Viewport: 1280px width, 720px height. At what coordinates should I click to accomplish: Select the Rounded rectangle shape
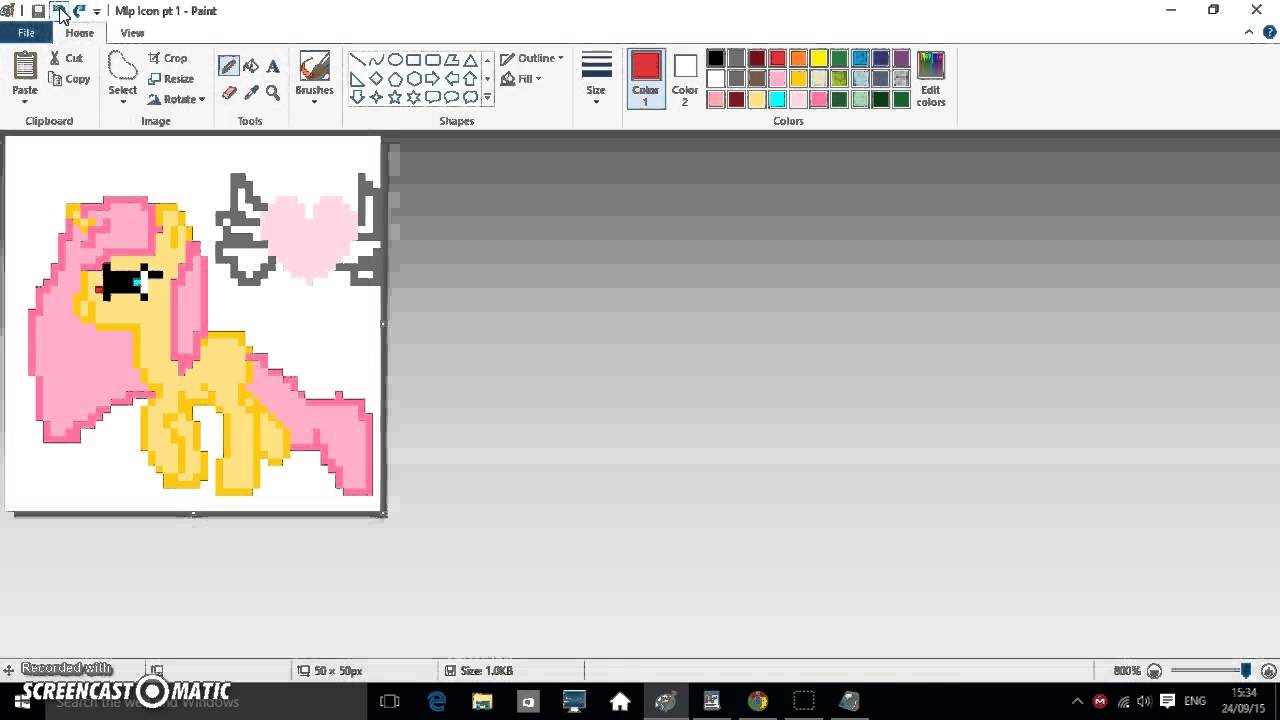[x=432, y=60]
